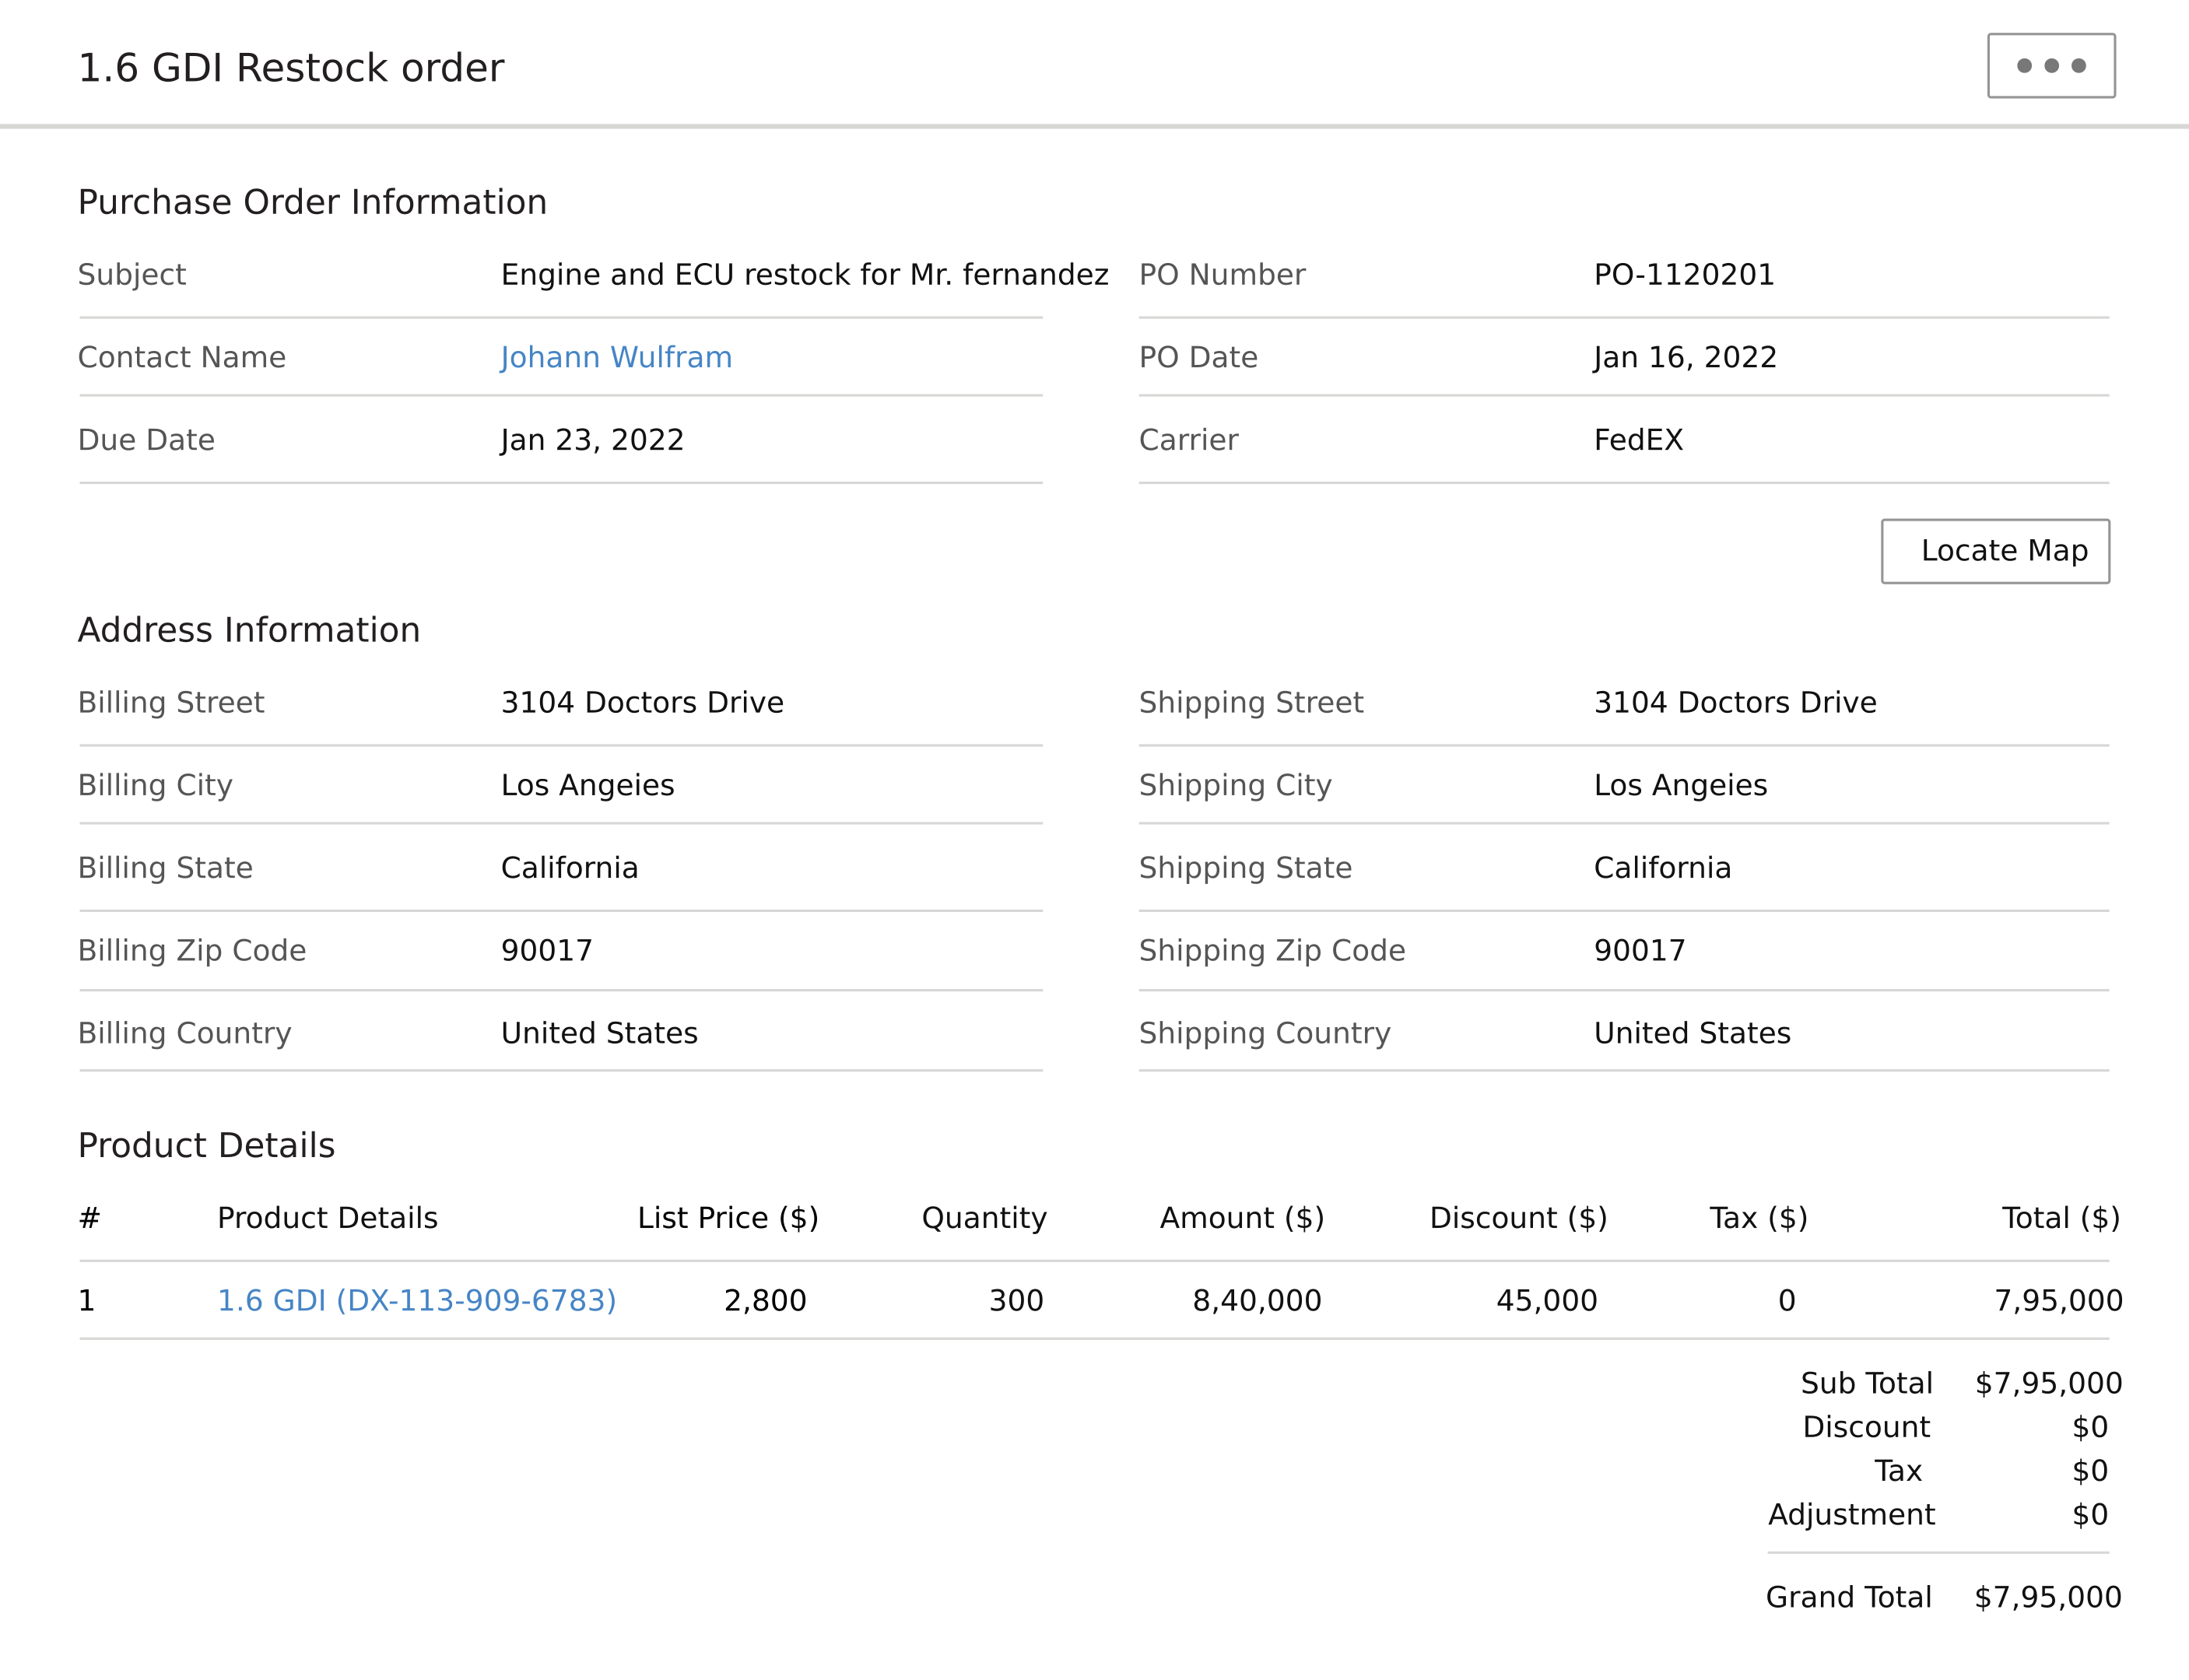Screen dimensions: 2189x1680
Task: Click Shipping State value California
Action: (x=1662, y=867)
